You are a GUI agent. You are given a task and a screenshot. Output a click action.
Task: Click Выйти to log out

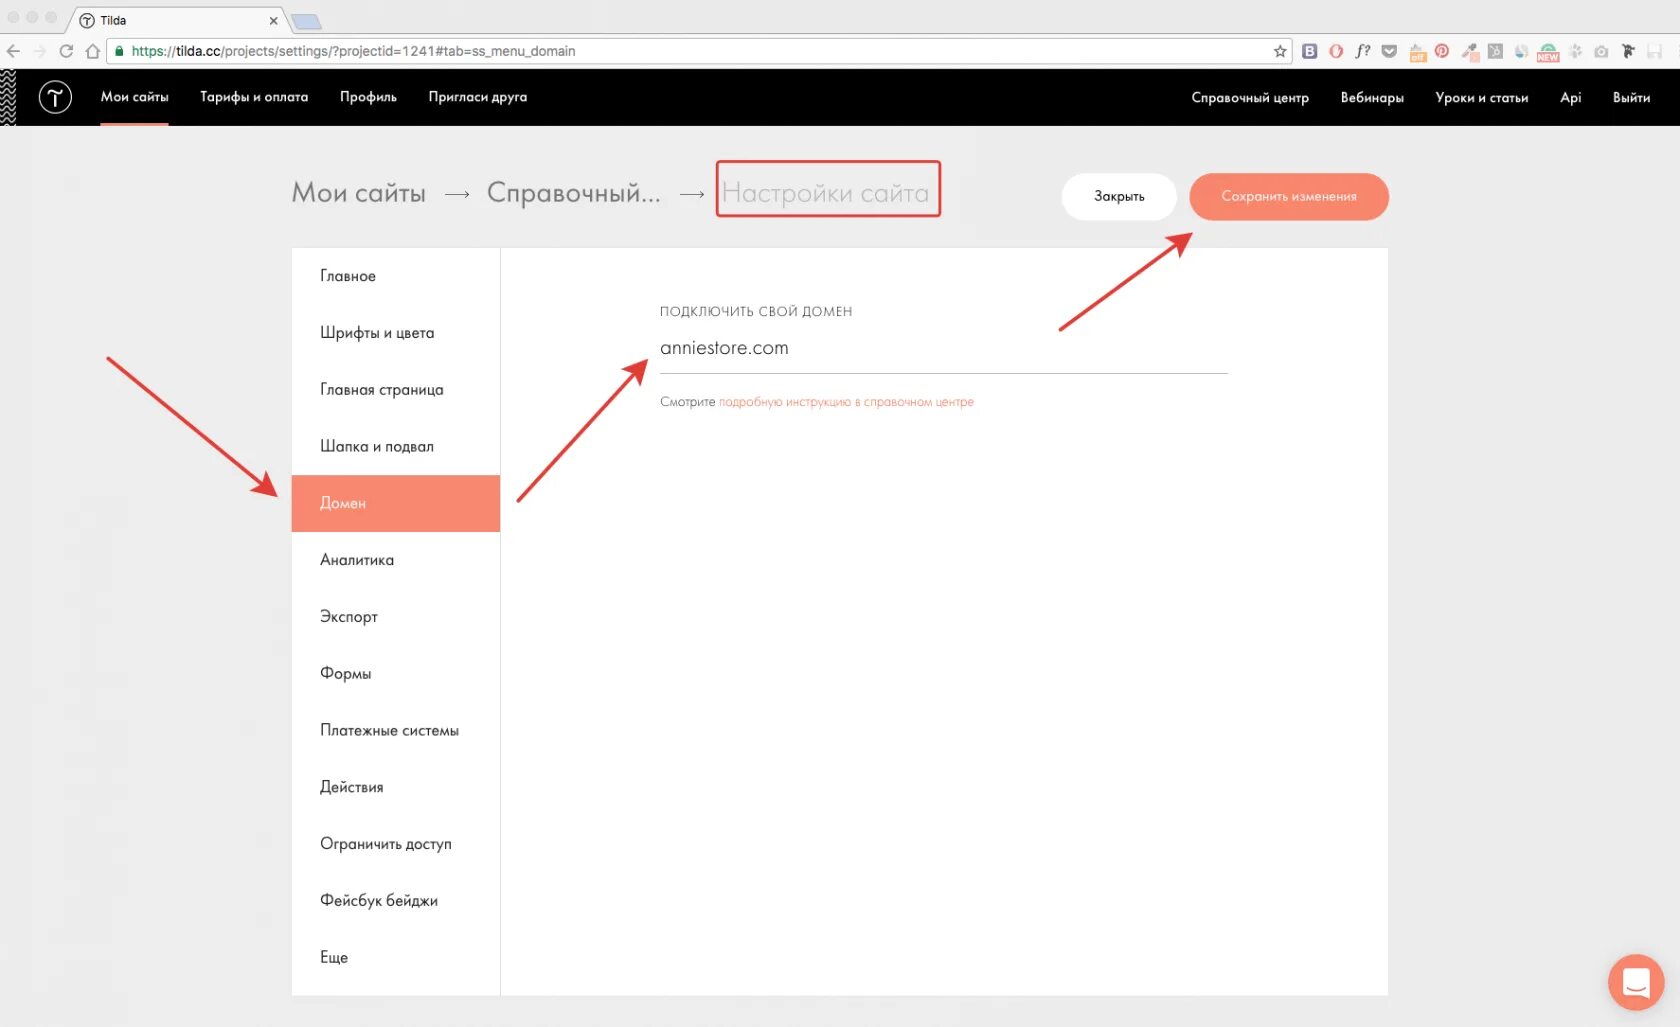(x=1631, y=97)
